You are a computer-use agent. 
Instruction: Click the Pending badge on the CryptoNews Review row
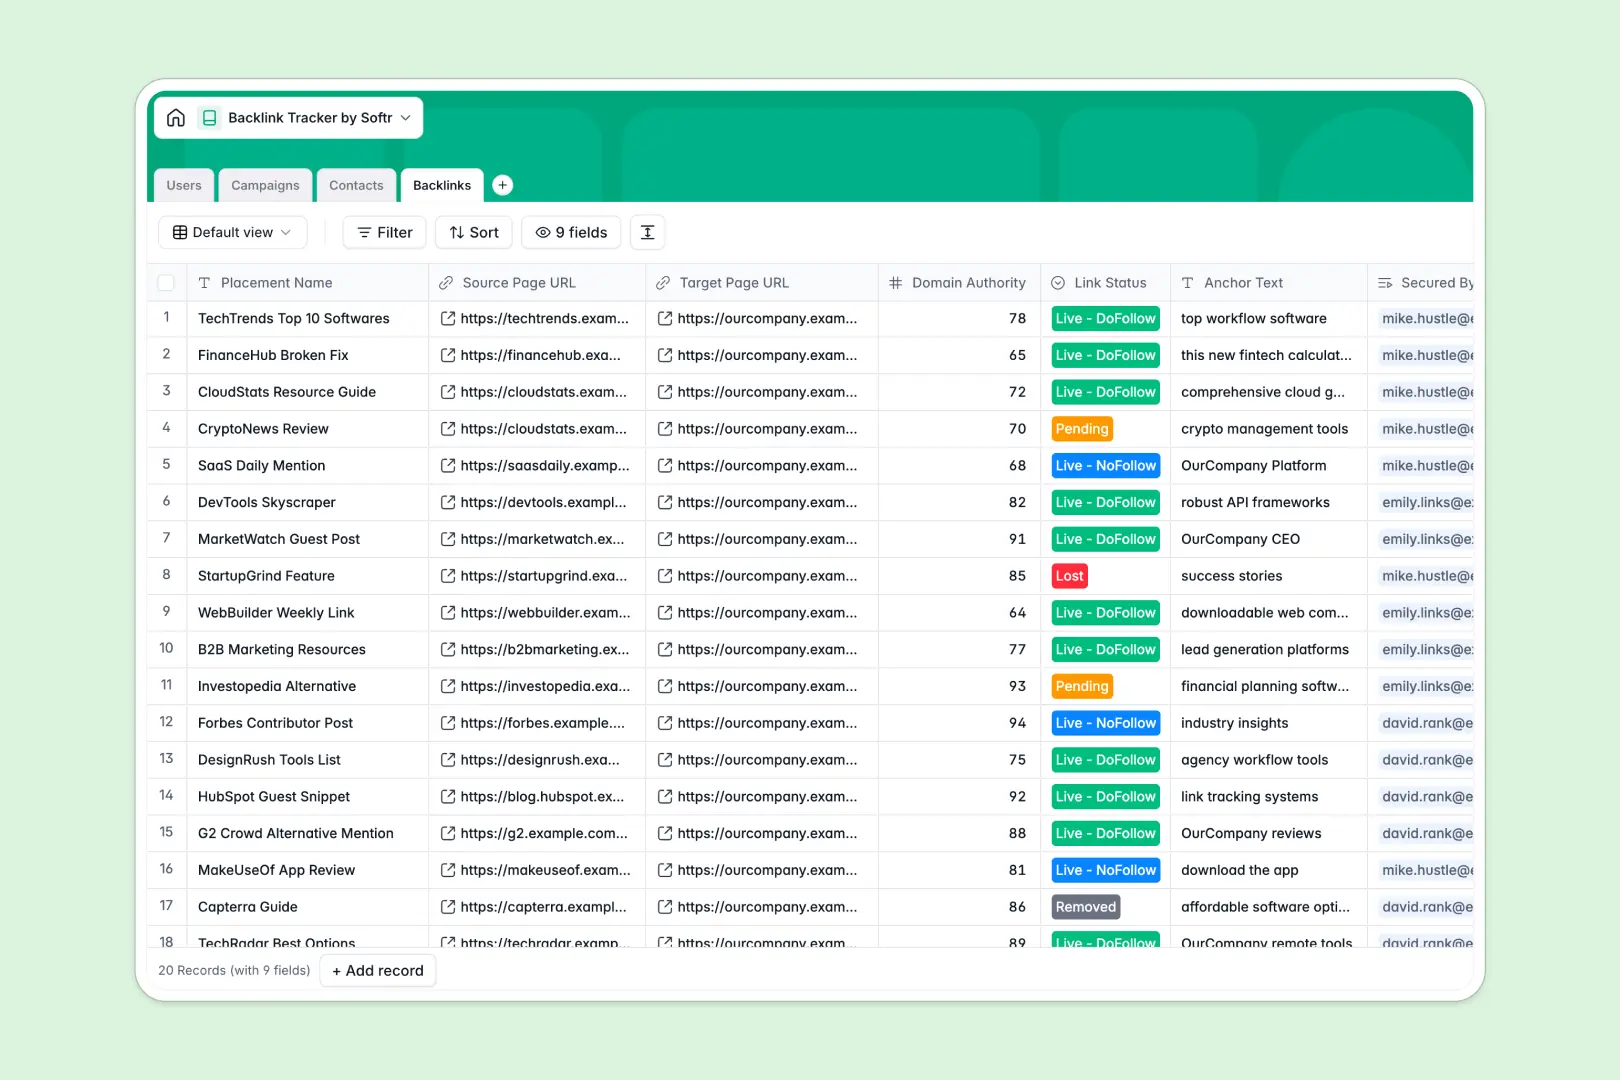(x=1081, y=428)
